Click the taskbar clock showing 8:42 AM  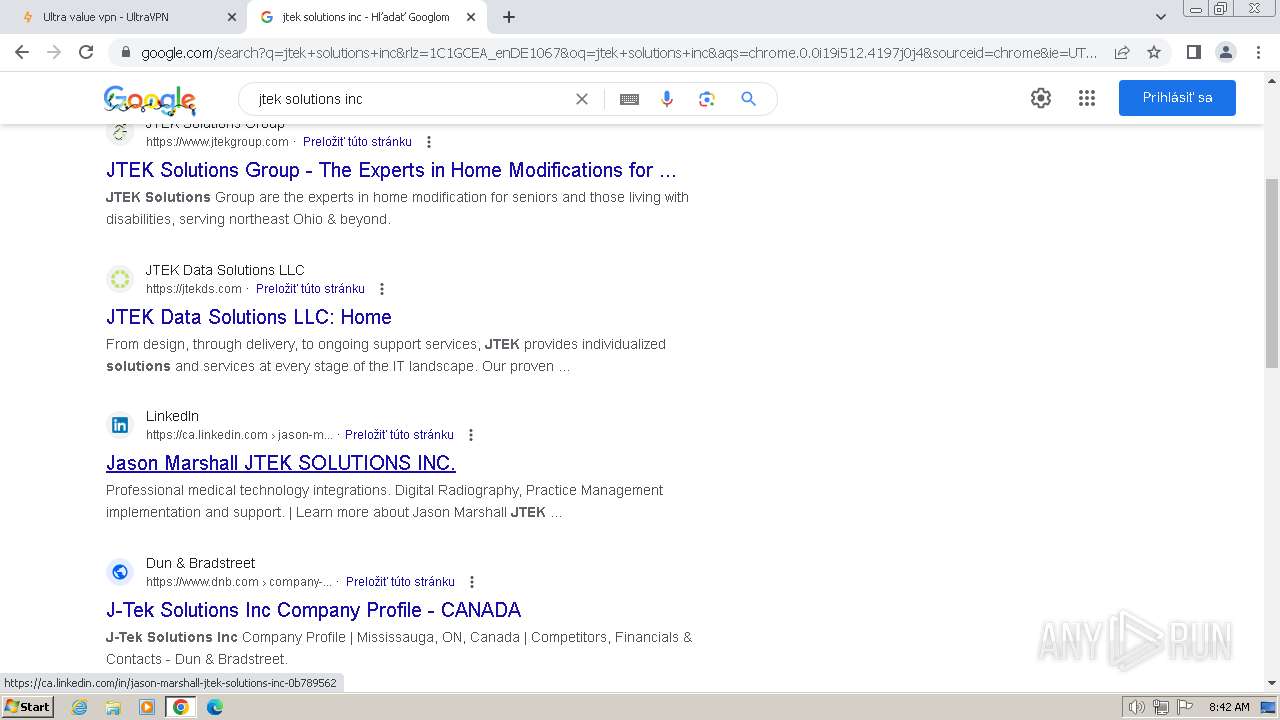coord(1229,707)
